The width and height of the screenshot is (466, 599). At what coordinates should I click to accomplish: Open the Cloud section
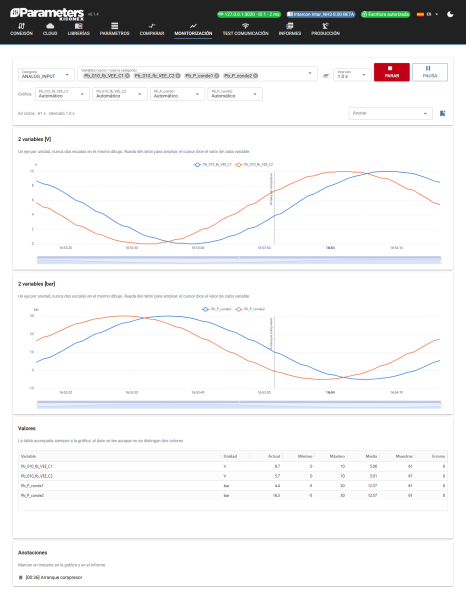click(x=50, y=29)
